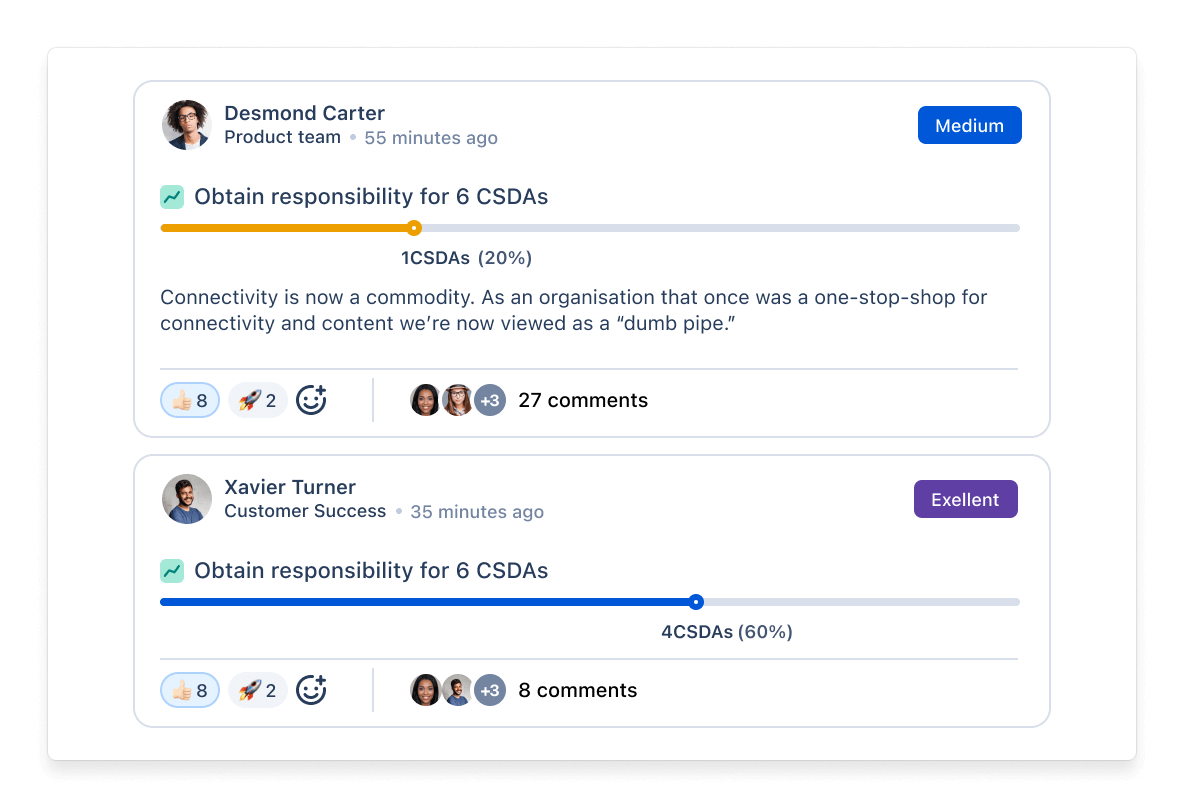Click the trend chart icon in Xavier's card
Viewport: 1184px width, 800px height.
click(172, 571)
